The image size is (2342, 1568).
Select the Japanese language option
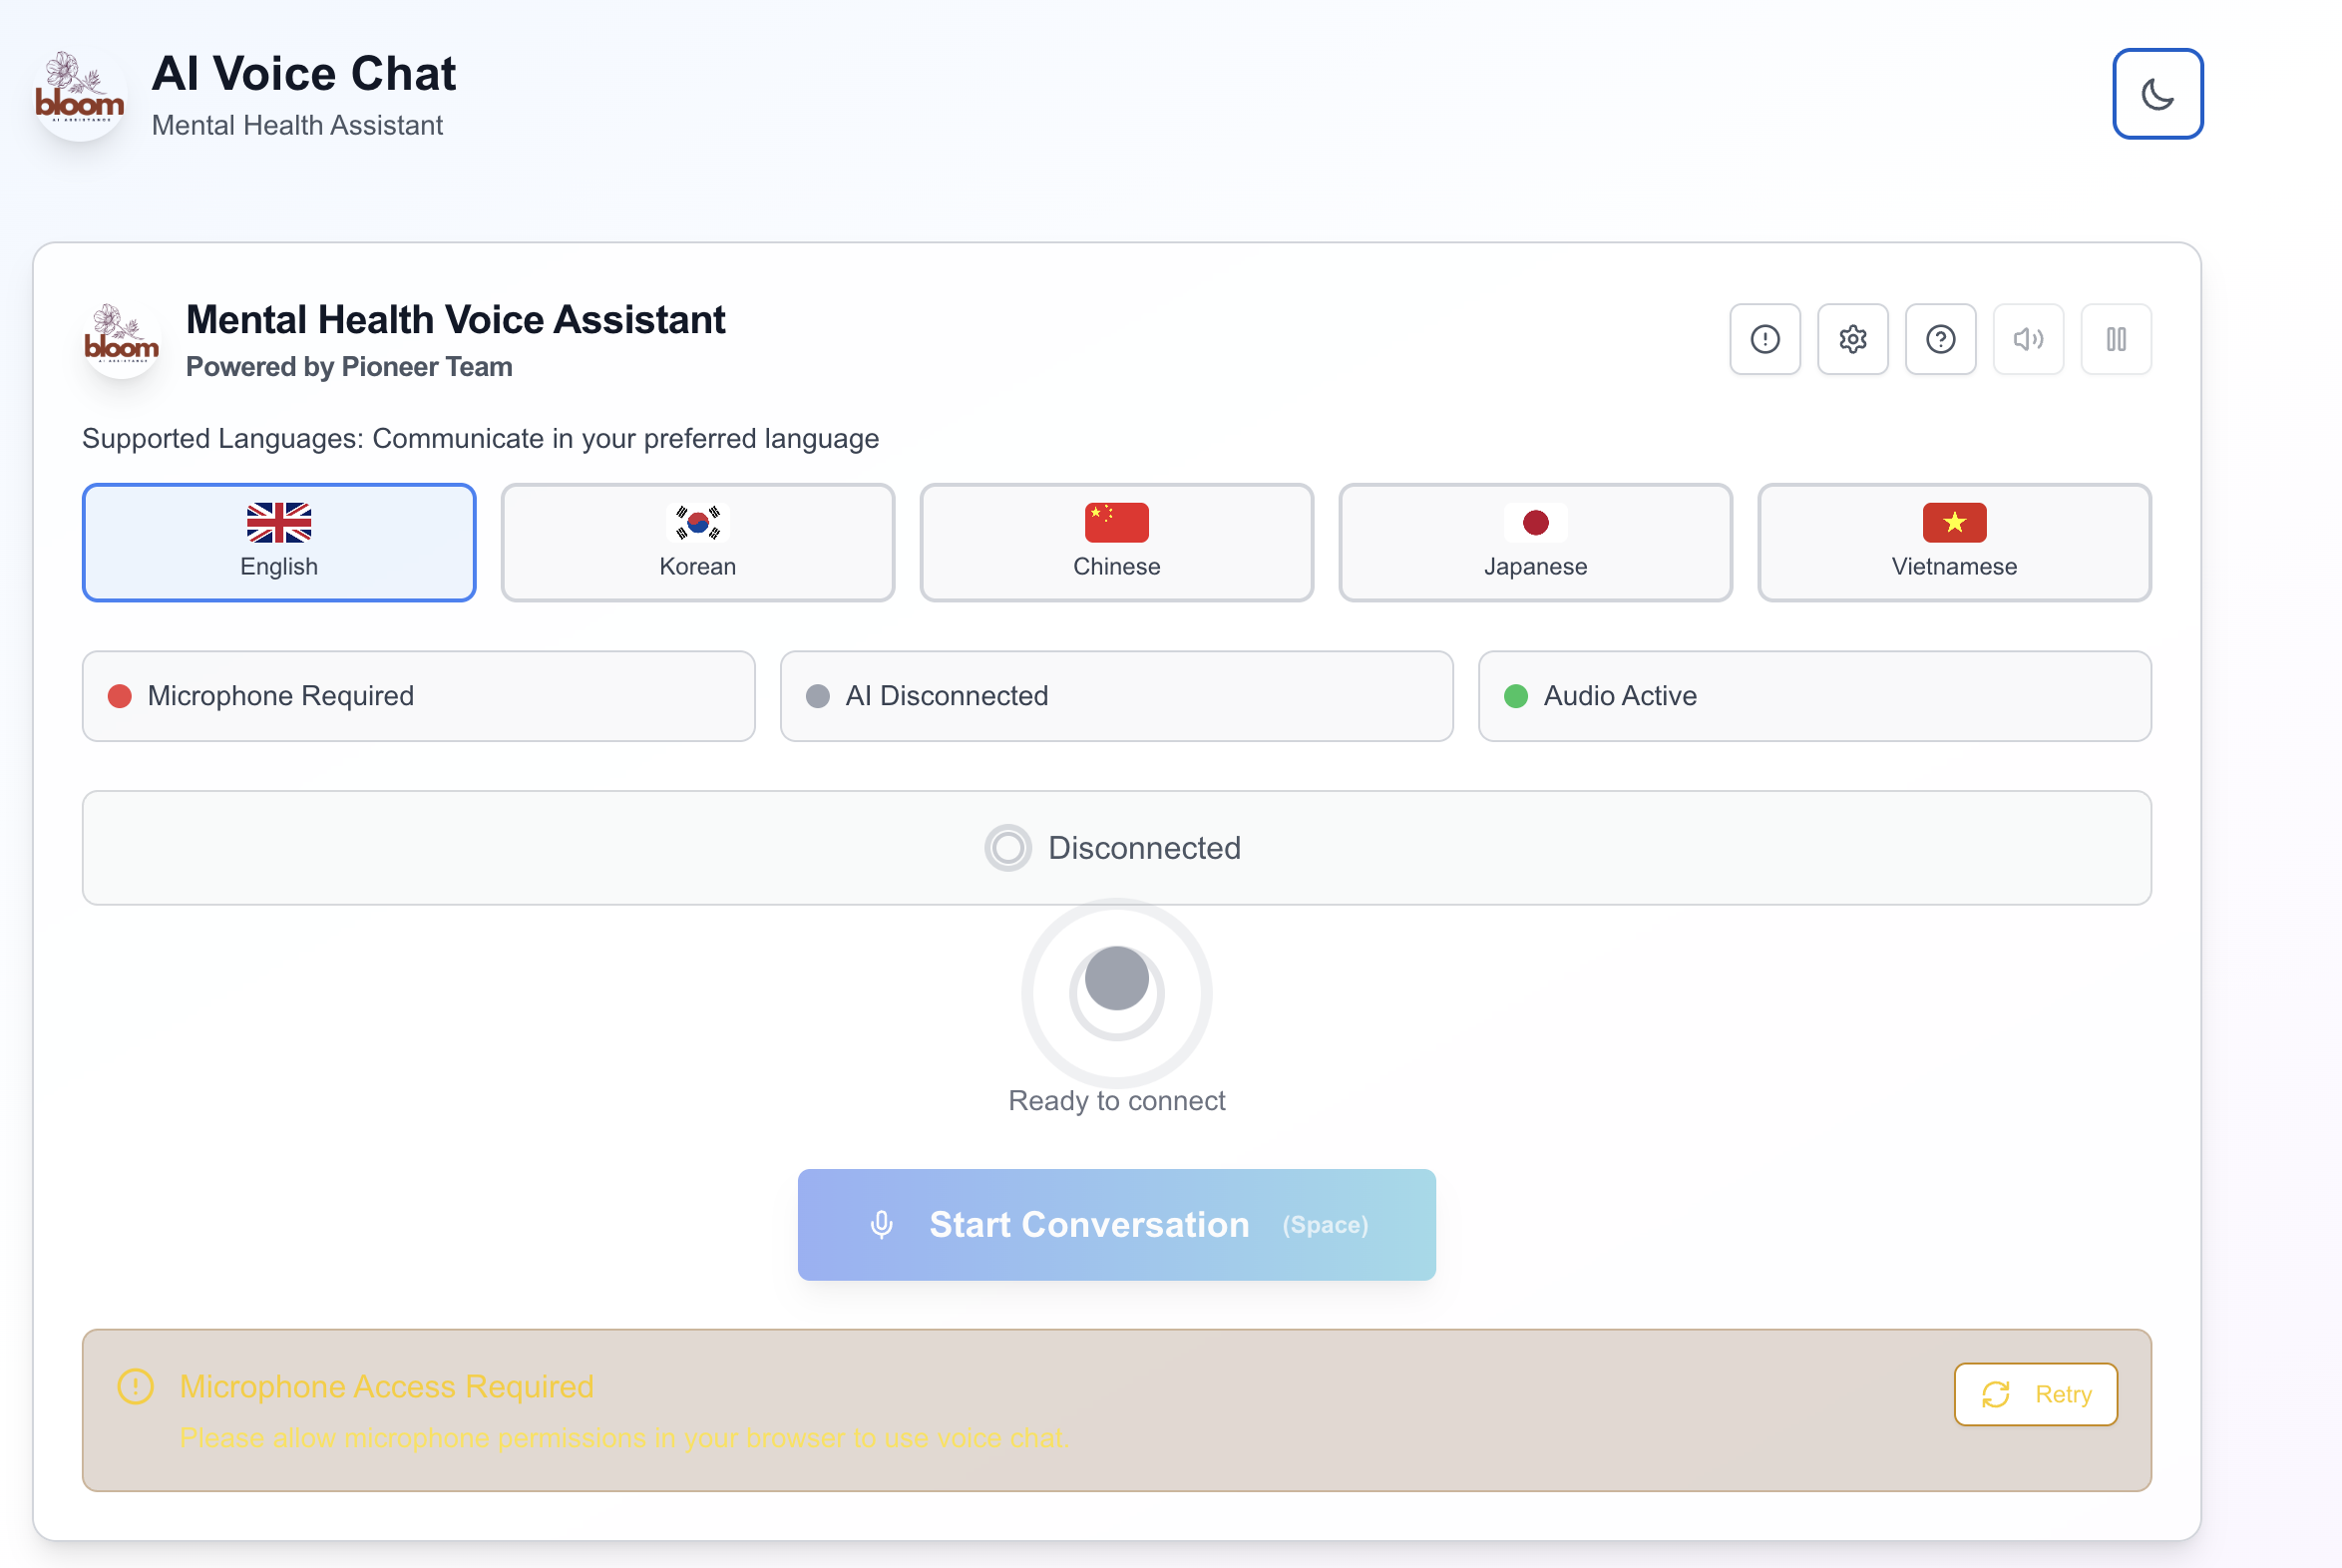click(1535, 542)
